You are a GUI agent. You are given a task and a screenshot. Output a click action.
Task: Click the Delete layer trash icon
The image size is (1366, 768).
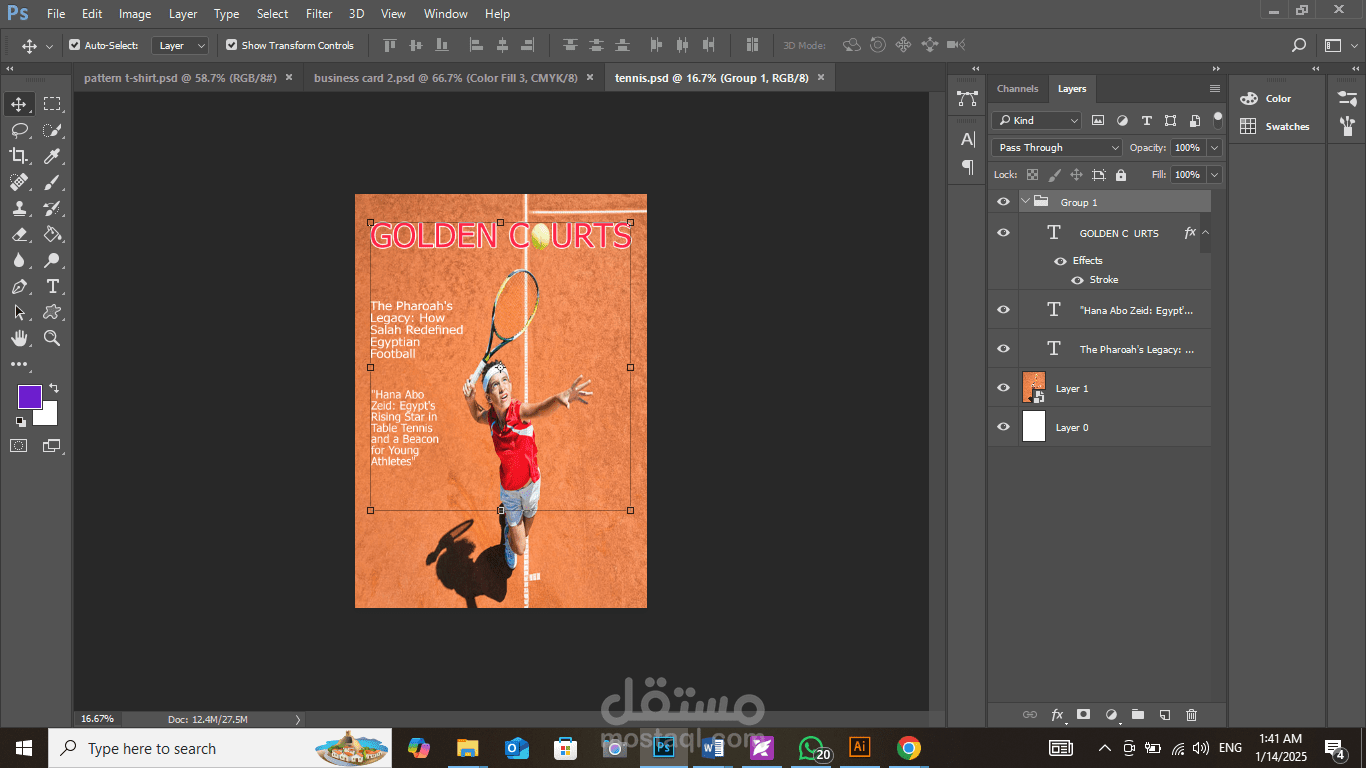(x=1191, y=715)
